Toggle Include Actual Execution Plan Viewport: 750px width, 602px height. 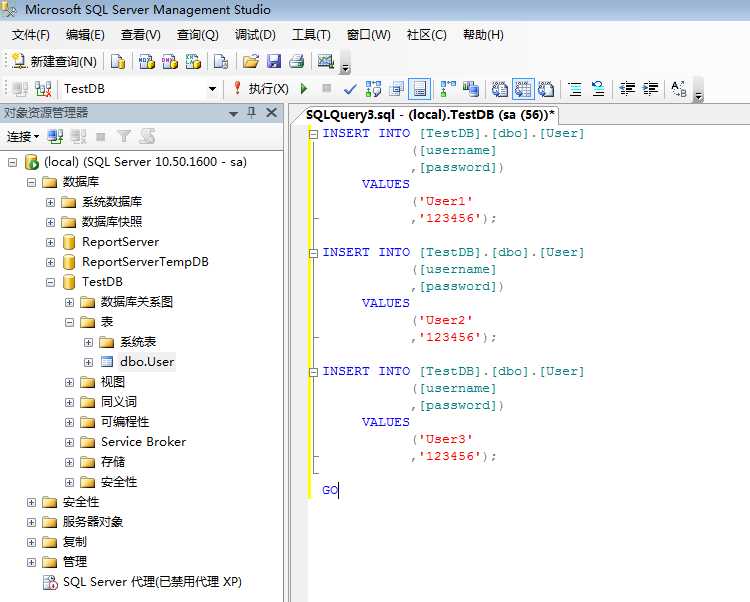[448, 89]
